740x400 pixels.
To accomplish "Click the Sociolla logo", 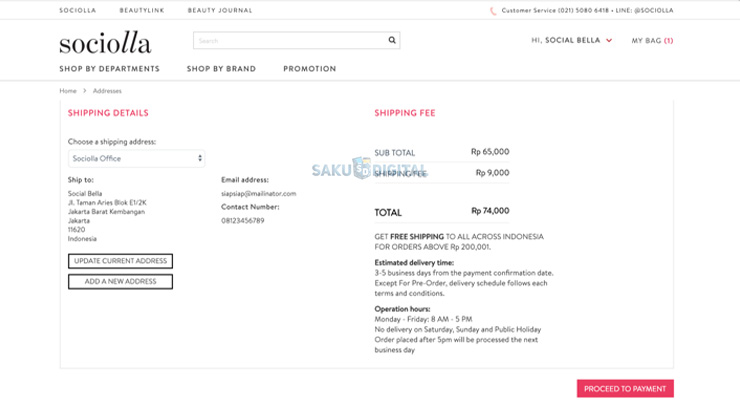I will pyautogui.click(x=105, y=43).
